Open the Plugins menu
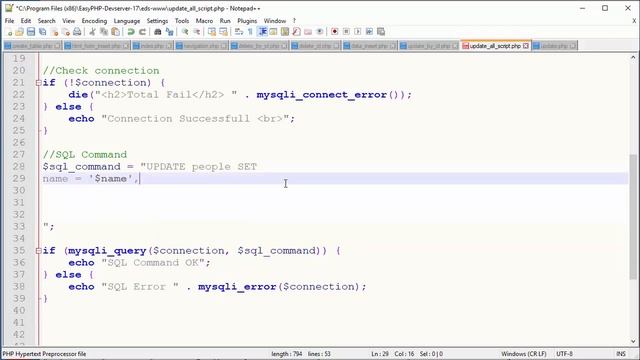 [247, 21]
